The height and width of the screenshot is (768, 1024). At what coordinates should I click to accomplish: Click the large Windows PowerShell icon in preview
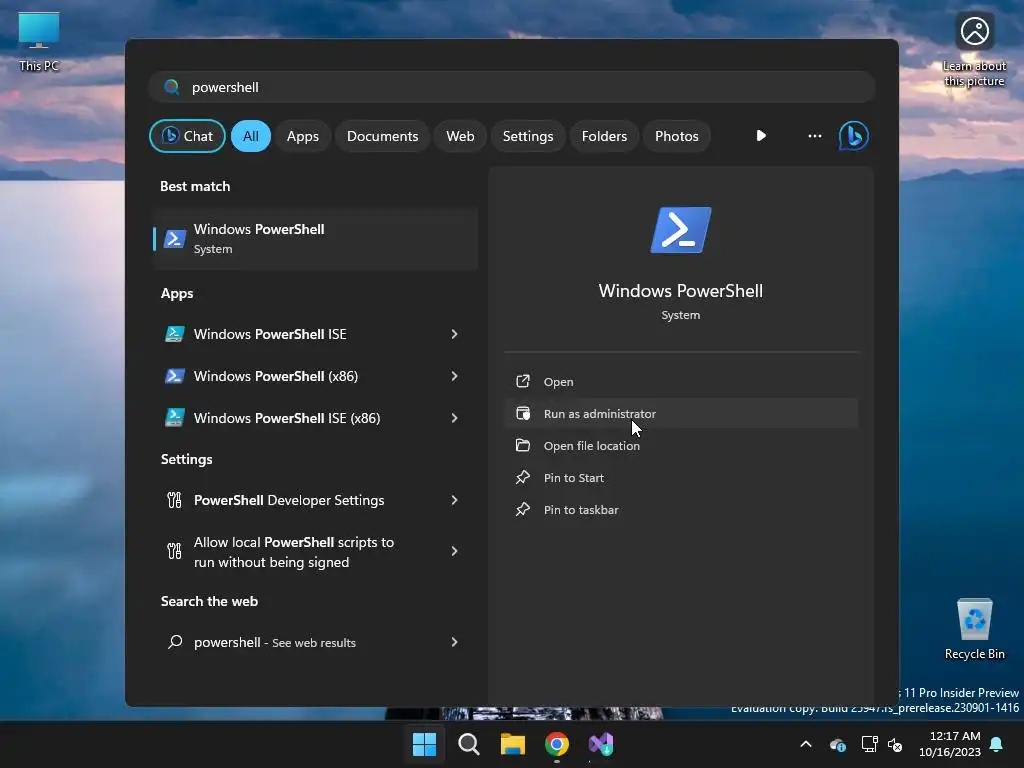tap(680, 230)
